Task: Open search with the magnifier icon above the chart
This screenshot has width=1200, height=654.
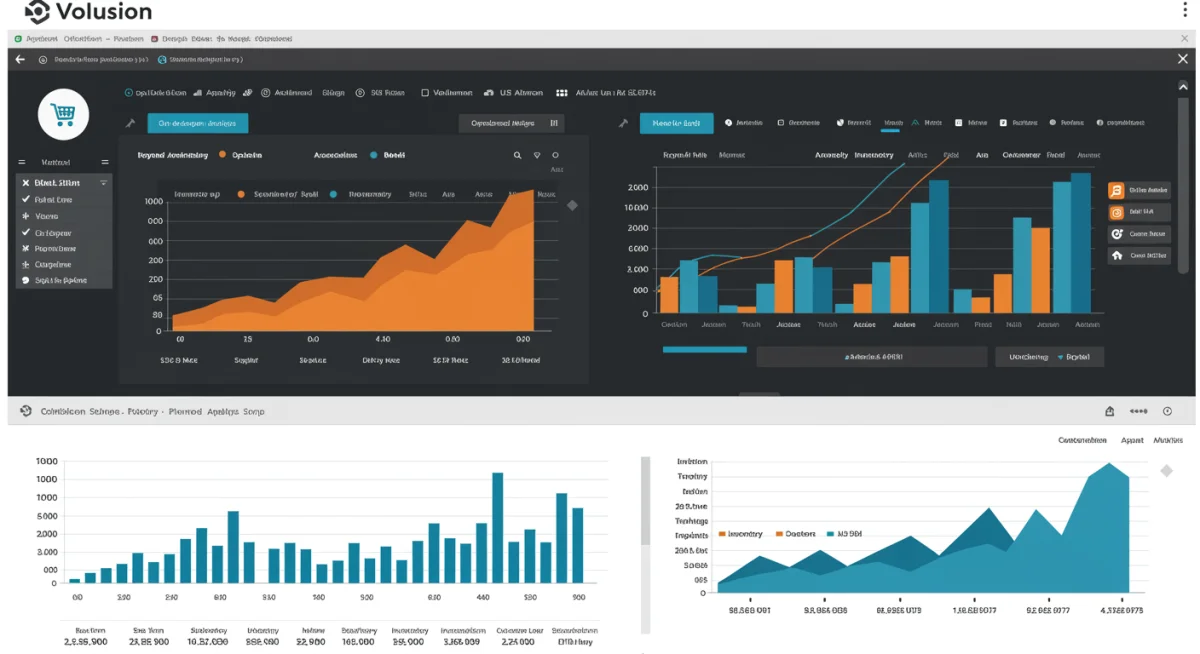Action: point(517,156)
